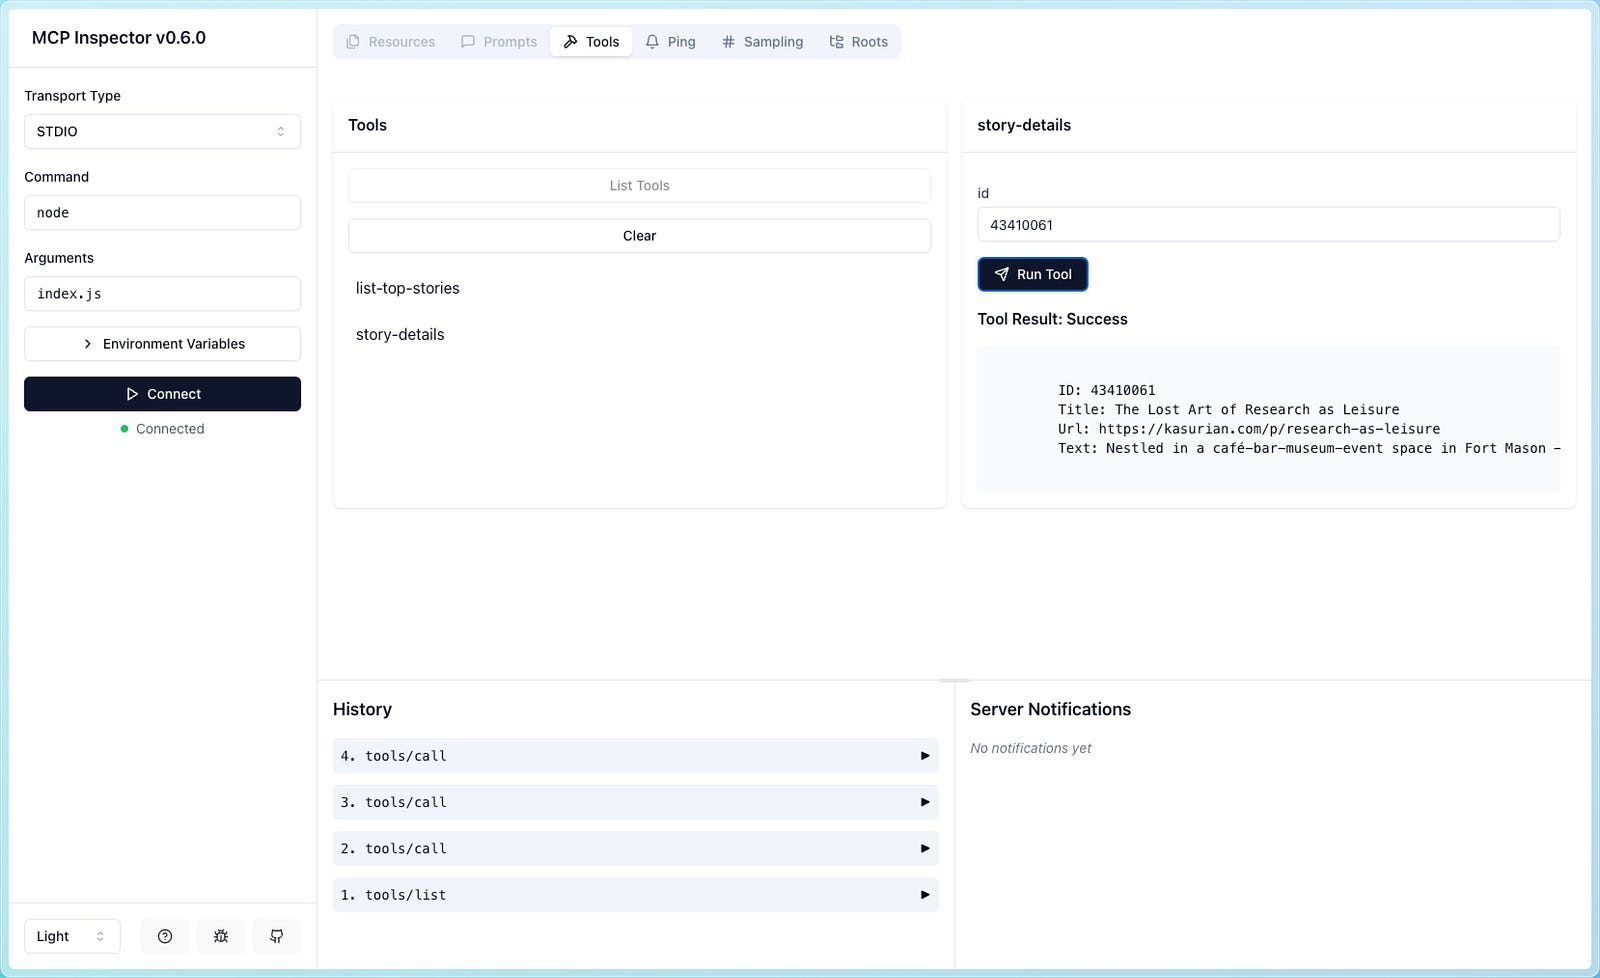Image resolution: width=1600 pixels, height=978 pixels.
Task: Click the History panel resize handle
Action: coord(954,680)
